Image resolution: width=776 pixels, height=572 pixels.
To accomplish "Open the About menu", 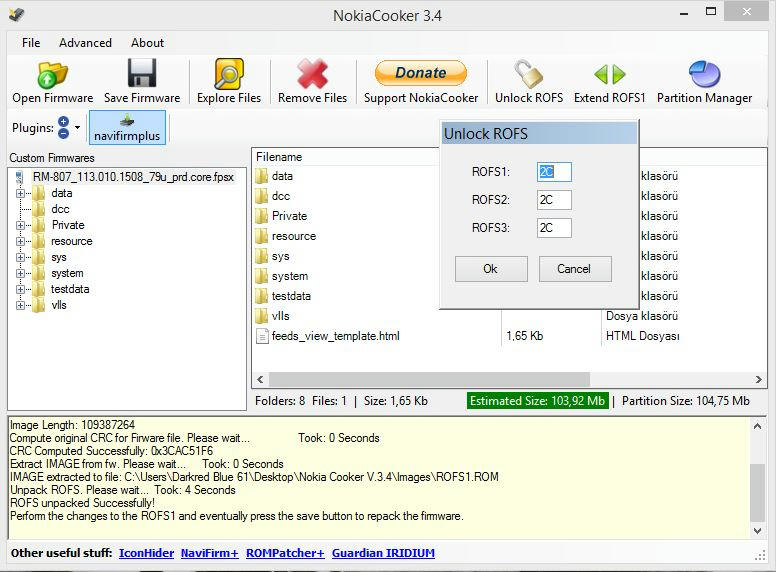I will click(147, 43).
